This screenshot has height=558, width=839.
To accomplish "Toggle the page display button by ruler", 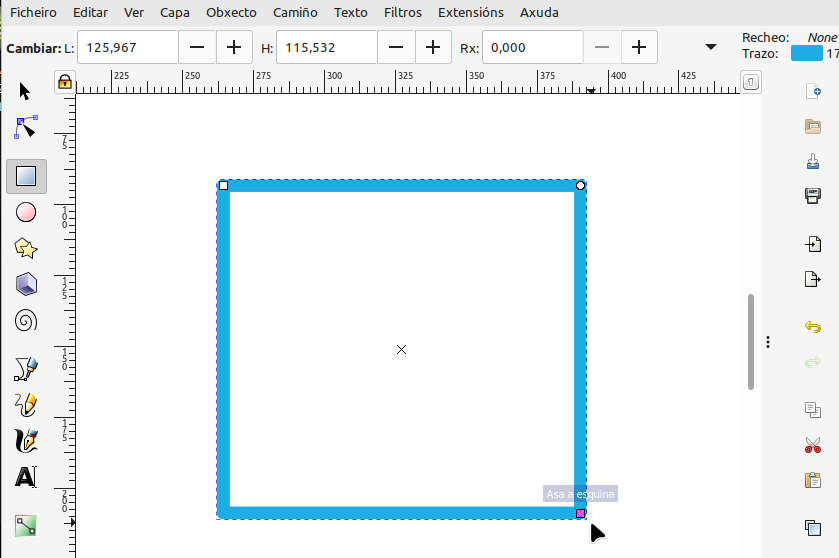I will pos(751,82).
